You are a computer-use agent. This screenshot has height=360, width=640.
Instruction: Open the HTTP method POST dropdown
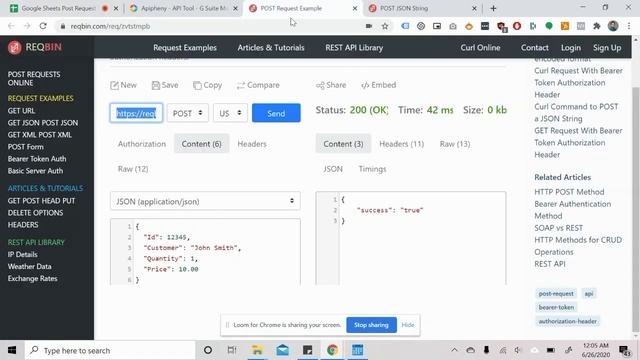tap(187, 113)
